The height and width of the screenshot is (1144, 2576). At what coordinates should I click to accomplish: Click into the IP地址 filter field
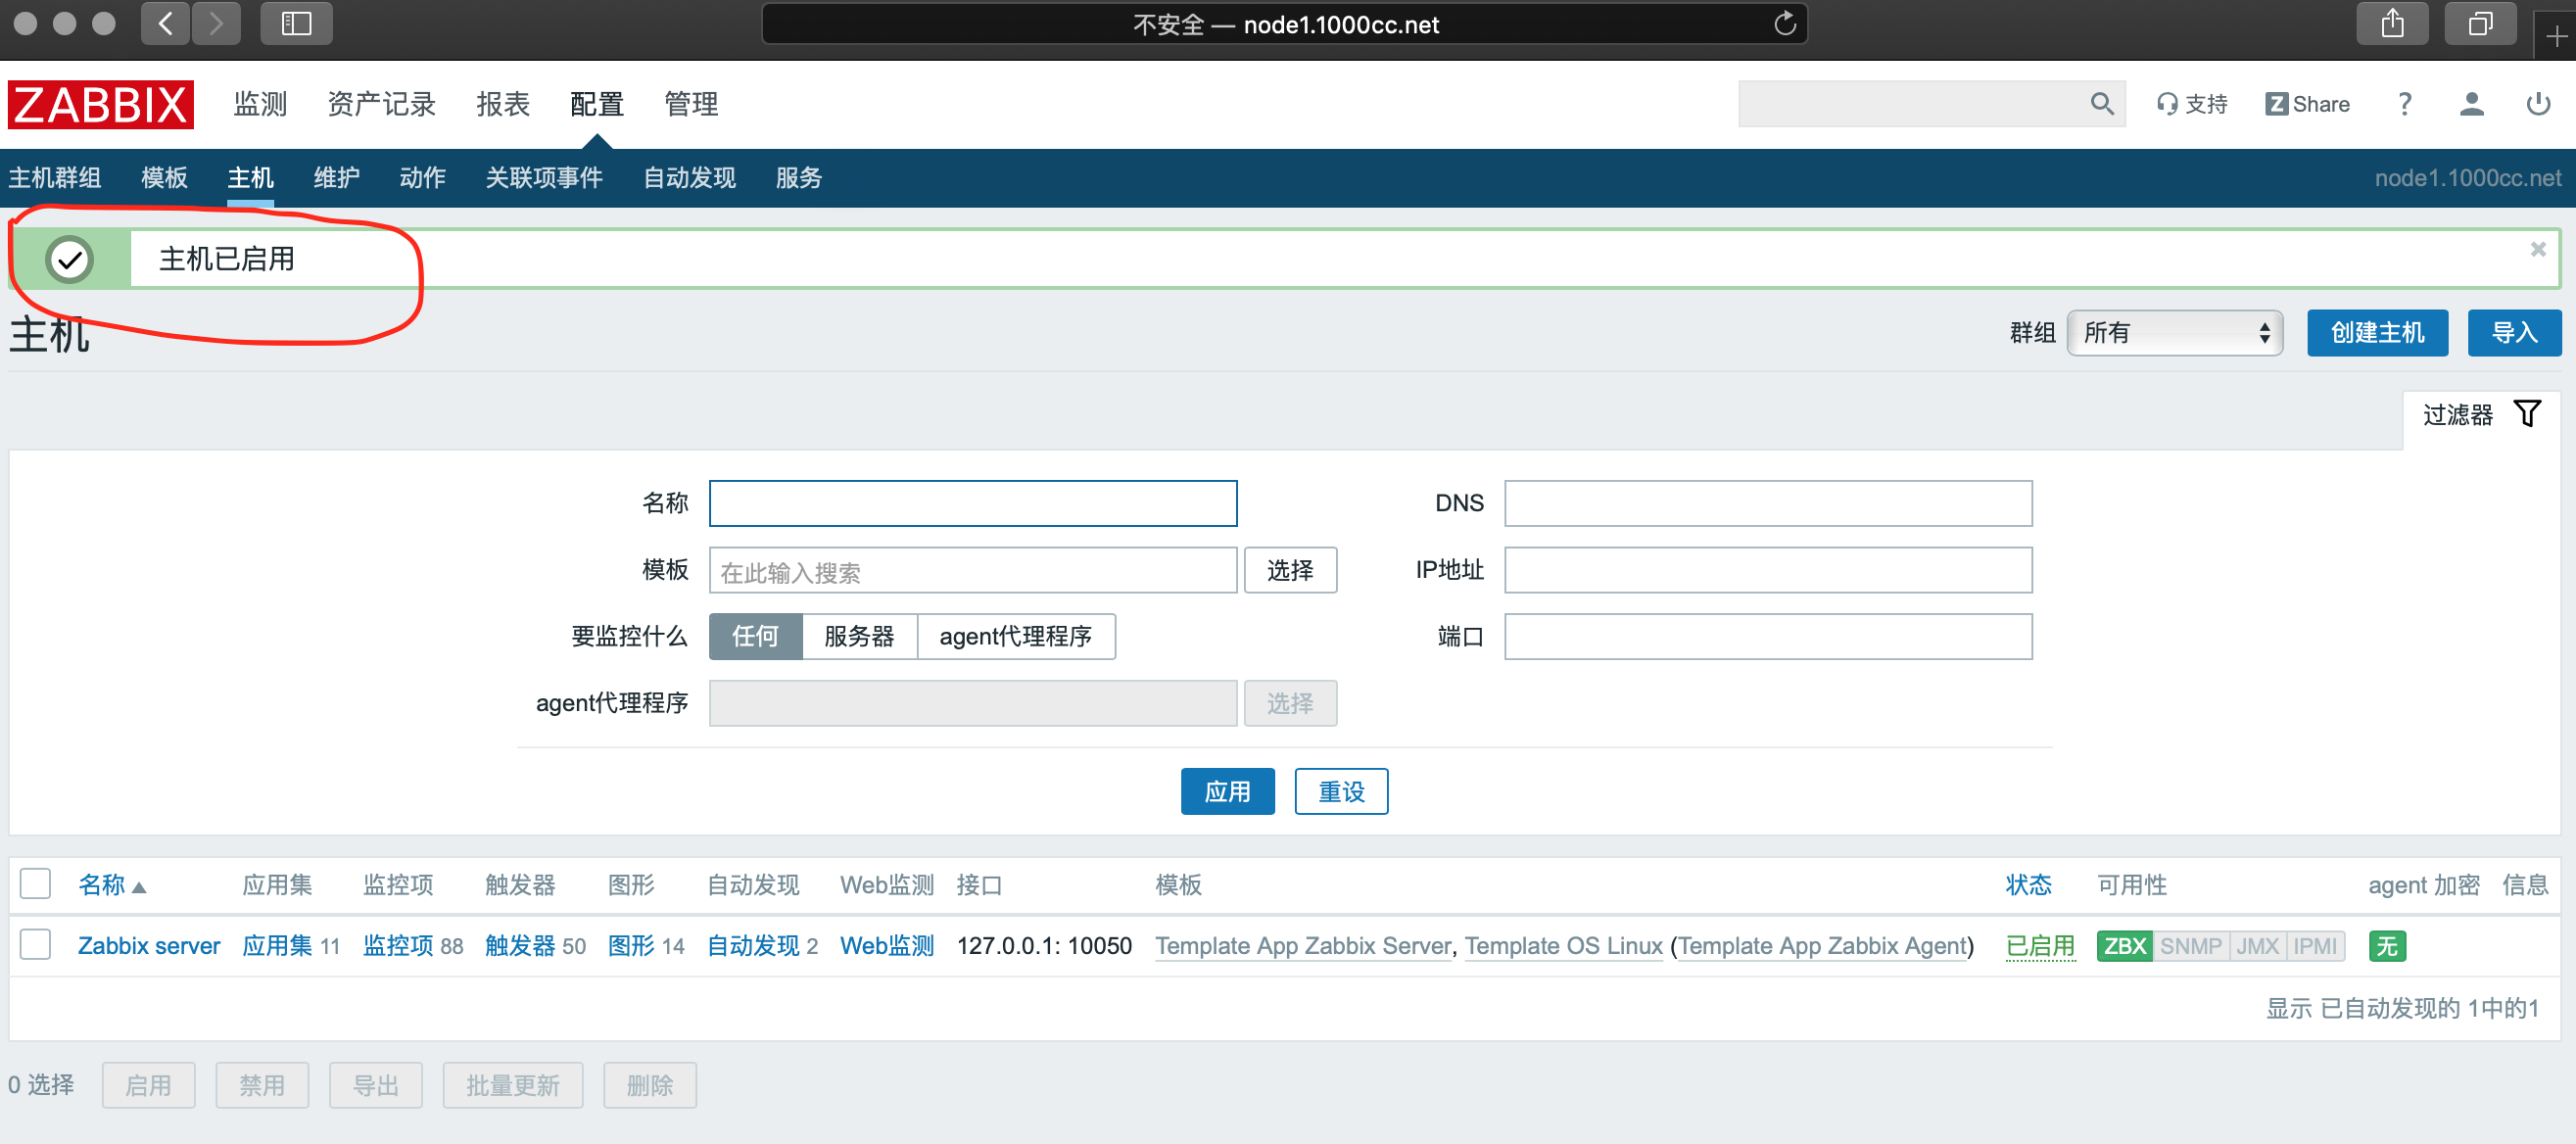click(1767, 570)
